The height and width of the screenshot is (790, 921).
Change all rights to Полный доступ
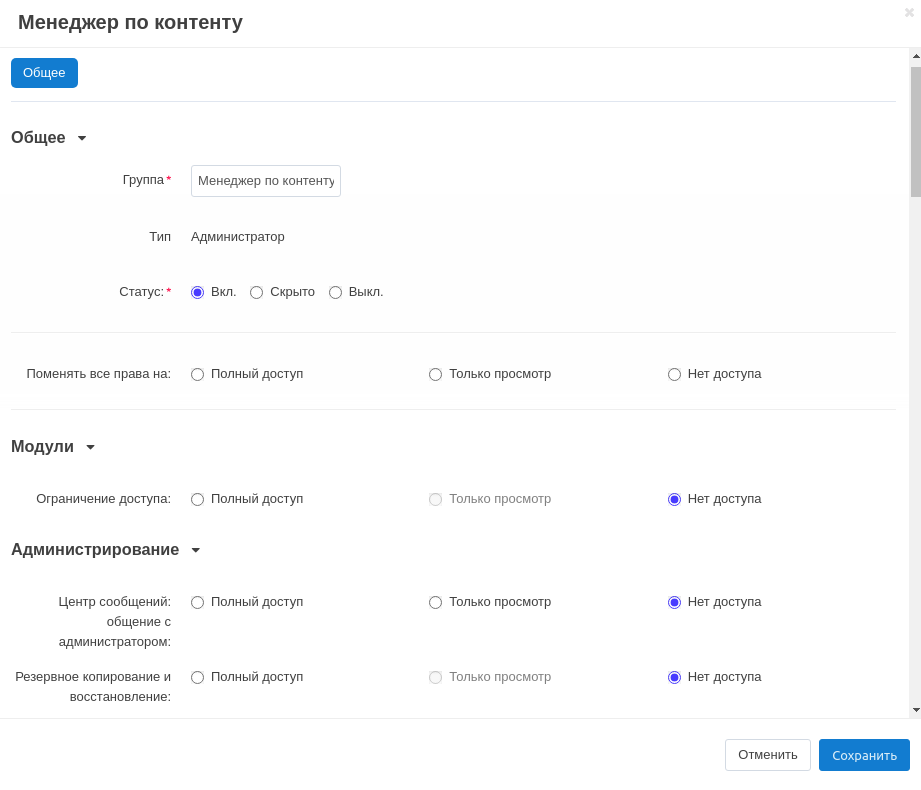pos(198,374)
